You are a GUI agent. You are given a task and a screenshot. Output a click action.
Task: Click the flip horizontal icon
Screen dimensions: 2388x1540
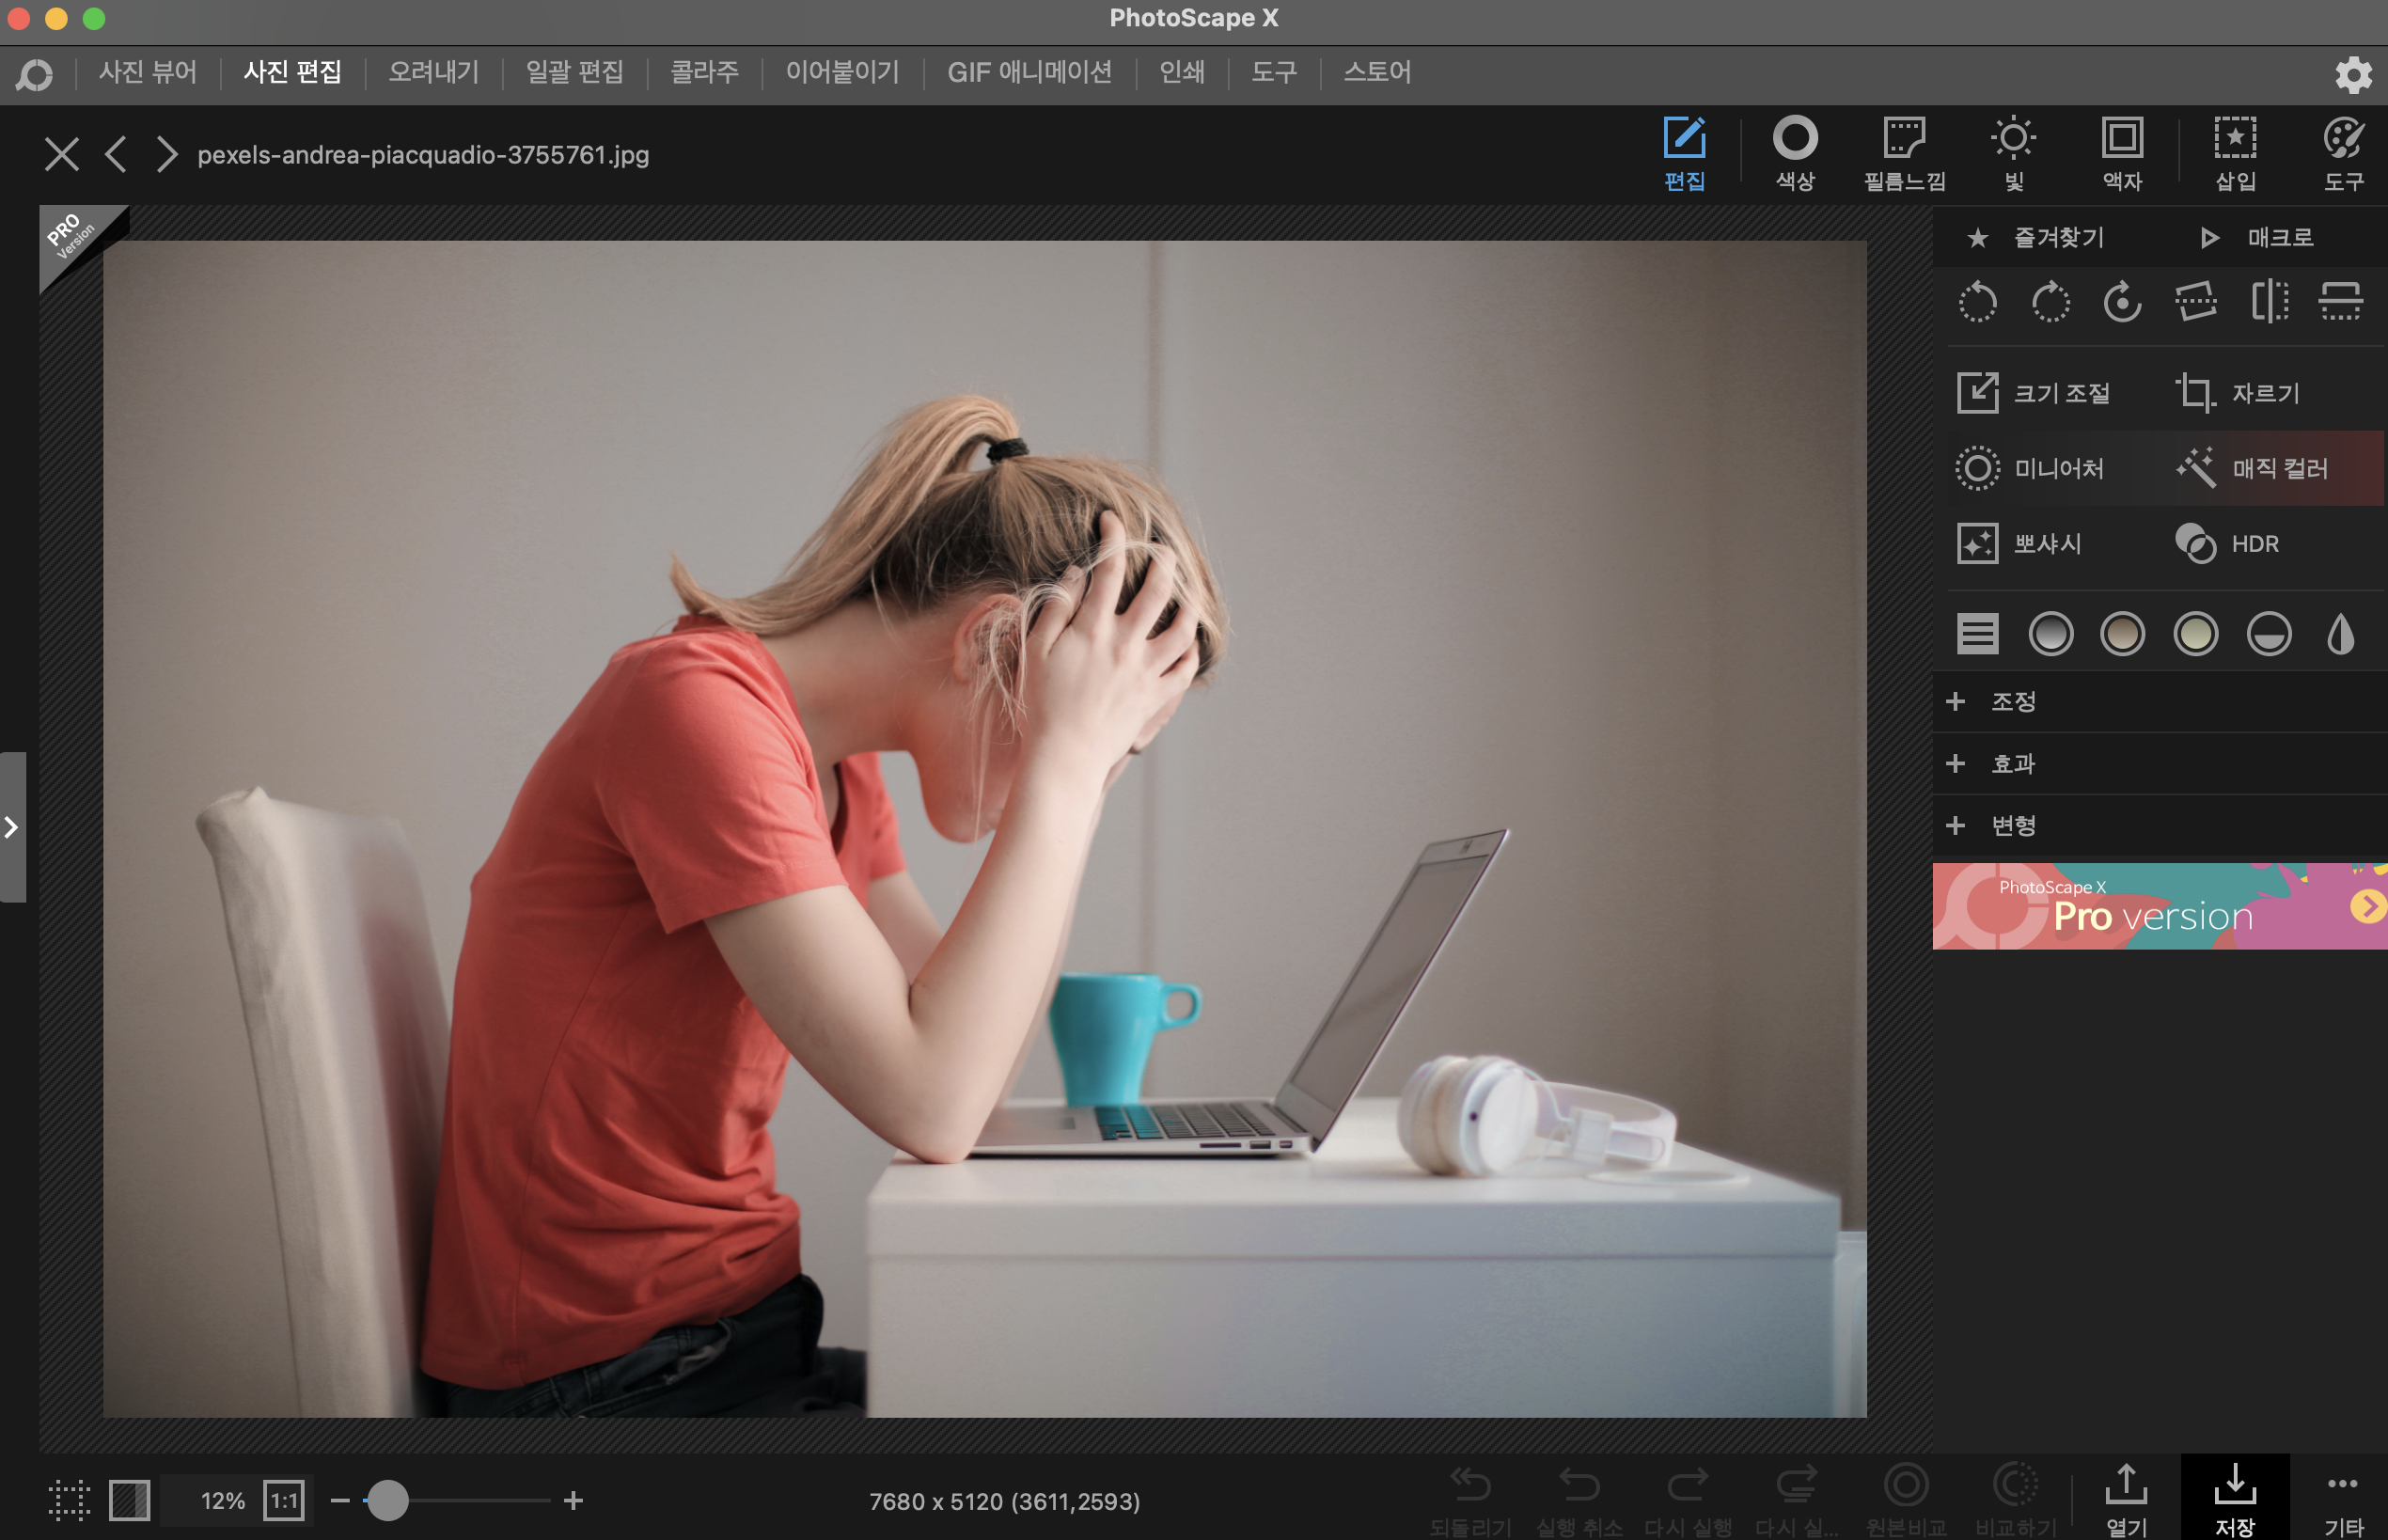point(2268,301)
